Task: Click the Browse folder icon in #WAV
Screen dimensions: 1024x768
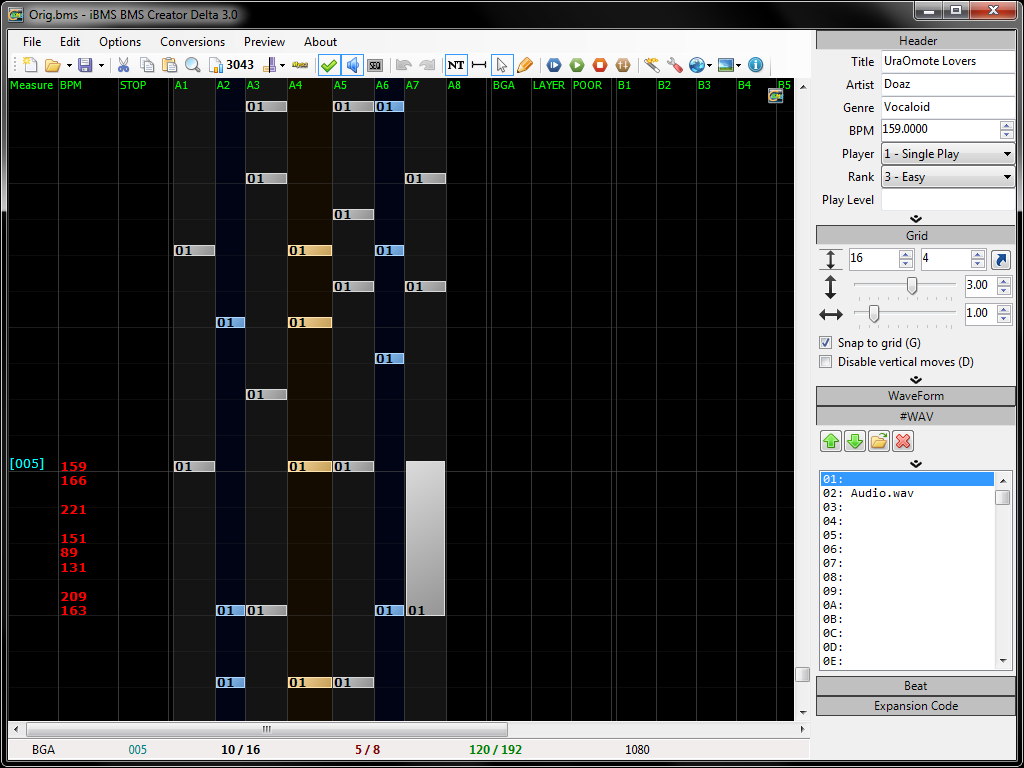Action: pos(879,441)
